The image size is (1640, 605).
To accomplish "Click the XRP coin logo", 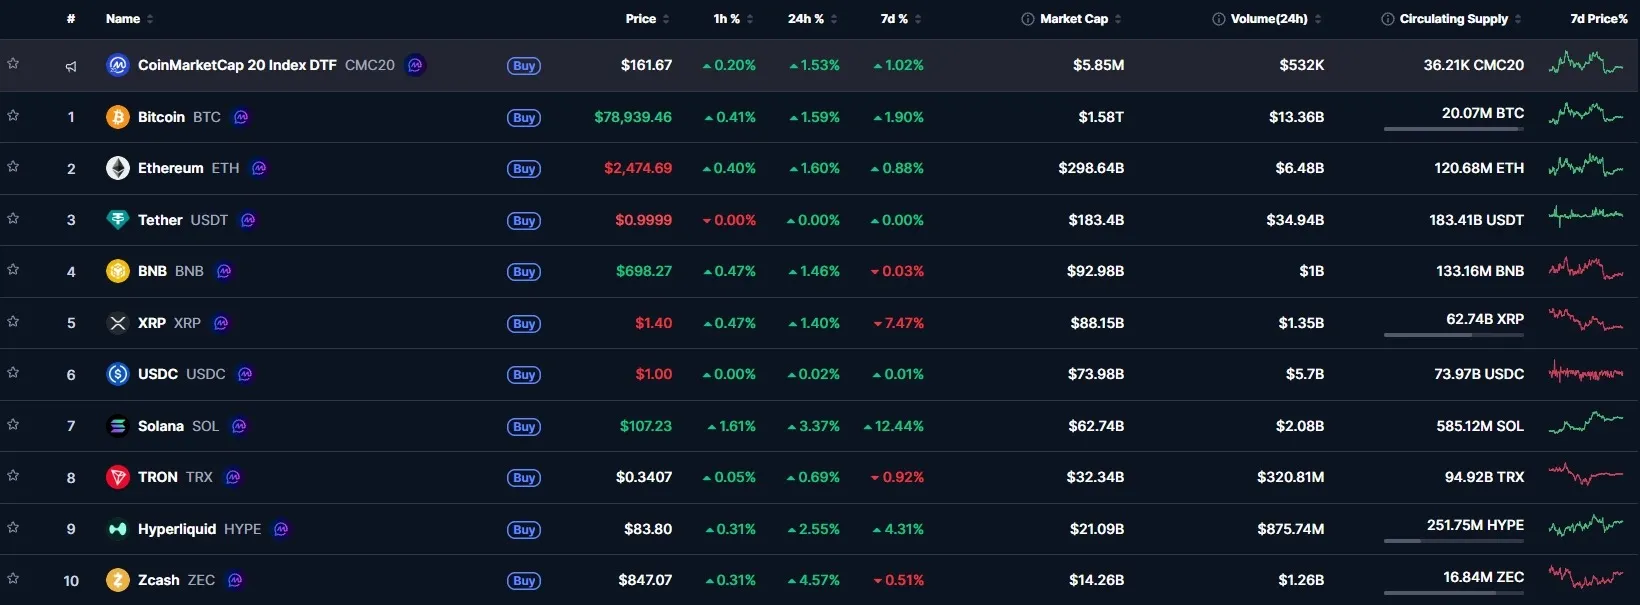I will 118,323.
